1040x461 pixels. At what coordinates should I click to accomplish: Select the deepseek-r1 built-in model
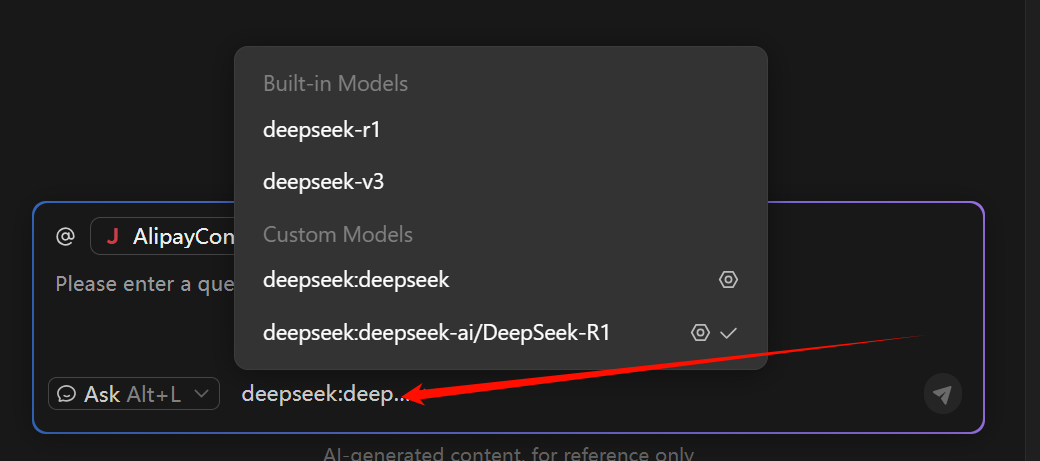pos(322,129)
